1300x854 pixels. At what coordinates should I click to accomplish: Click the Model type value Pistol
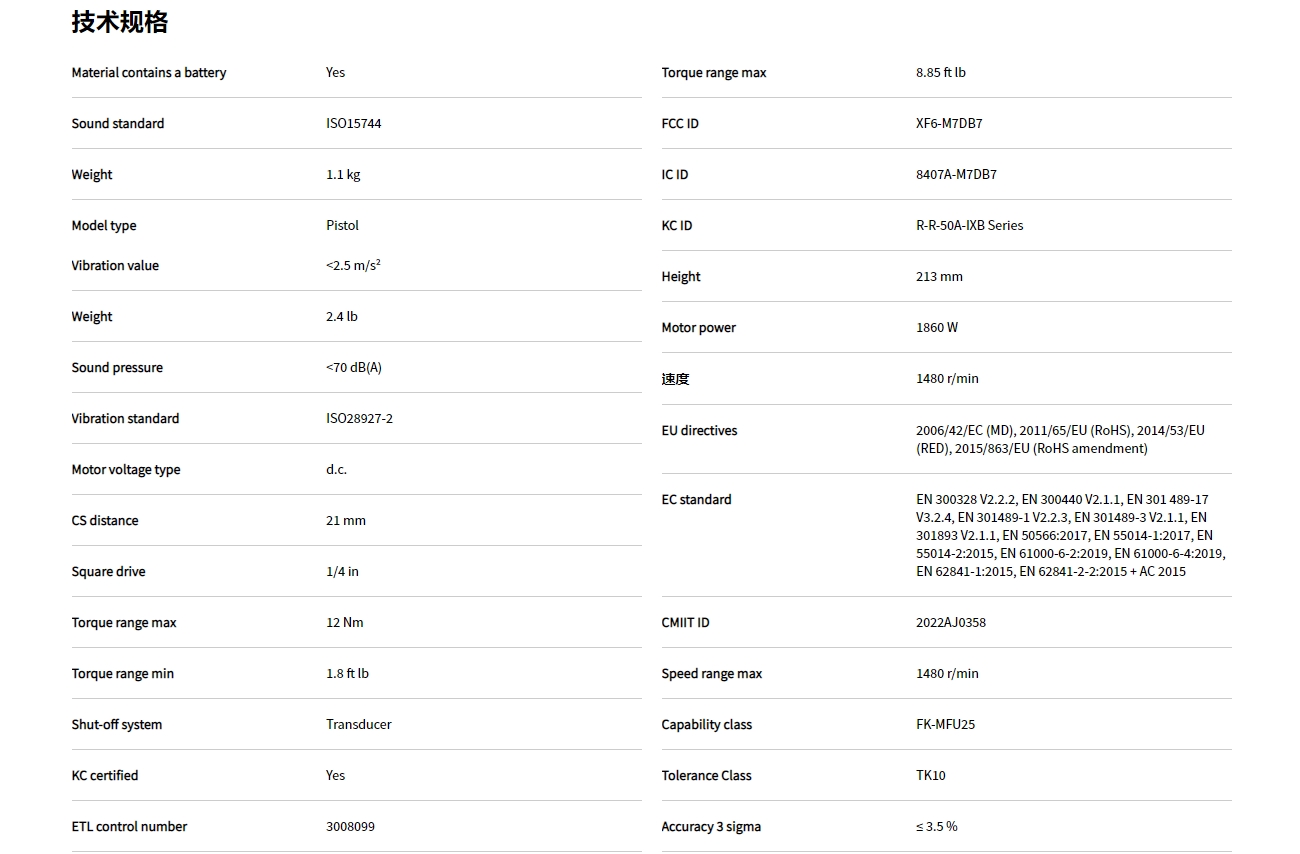pos(342,226)
